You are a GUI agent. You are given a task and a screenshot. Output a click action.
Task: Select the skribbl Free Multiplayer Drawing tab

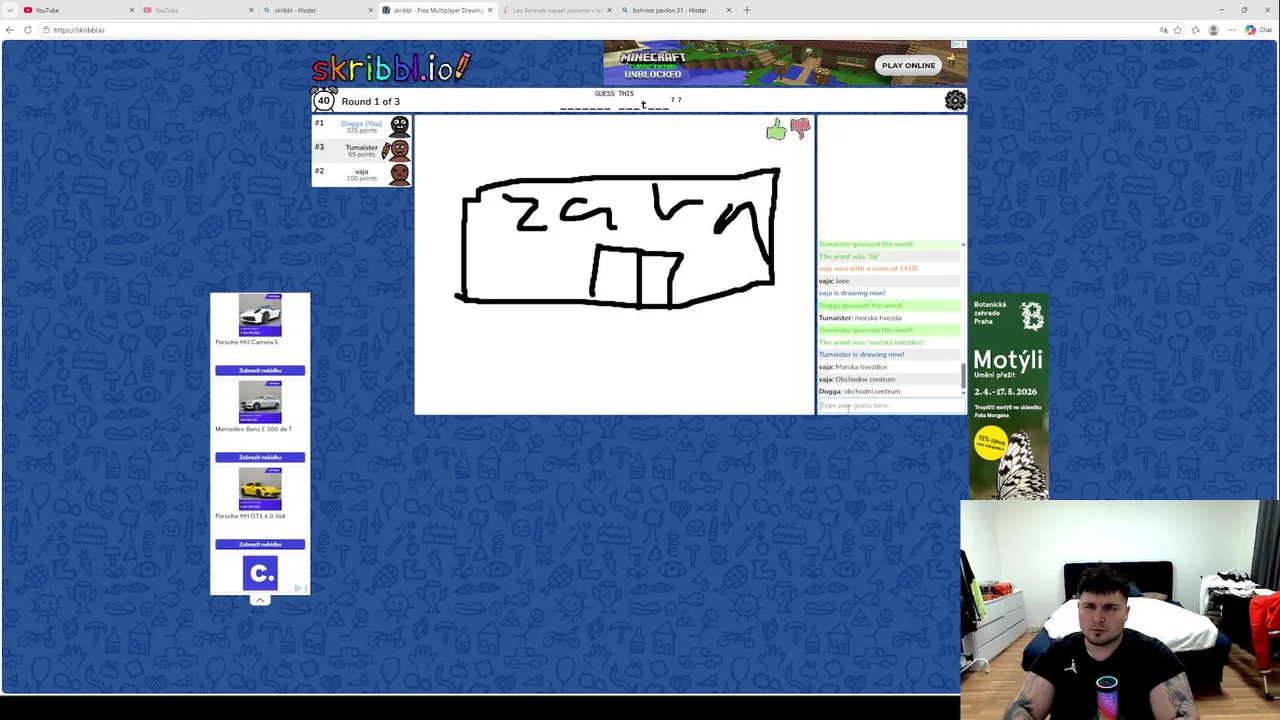tap(437, 10)
